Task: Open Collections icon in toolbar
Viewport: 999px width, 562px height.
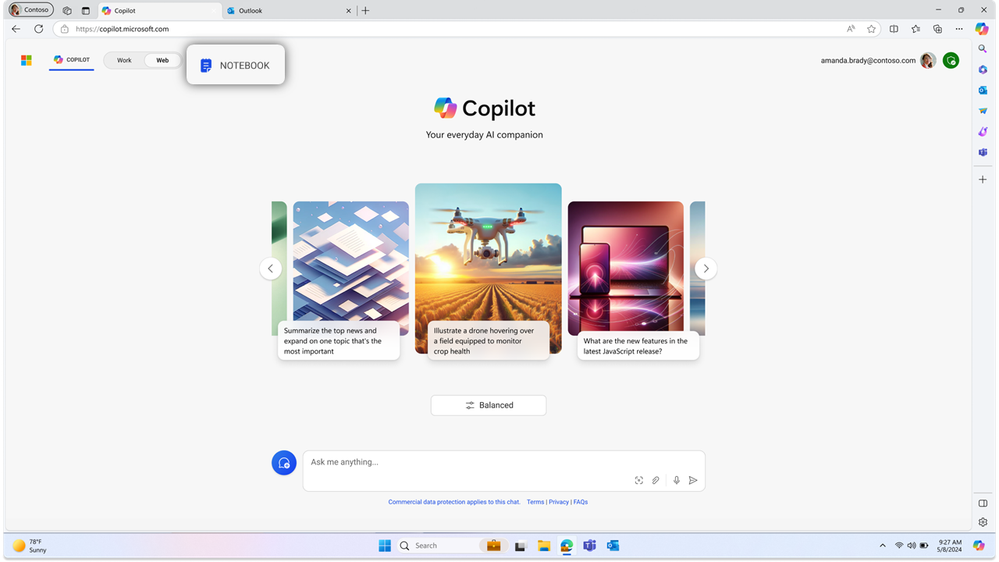Action: (937, 29)
